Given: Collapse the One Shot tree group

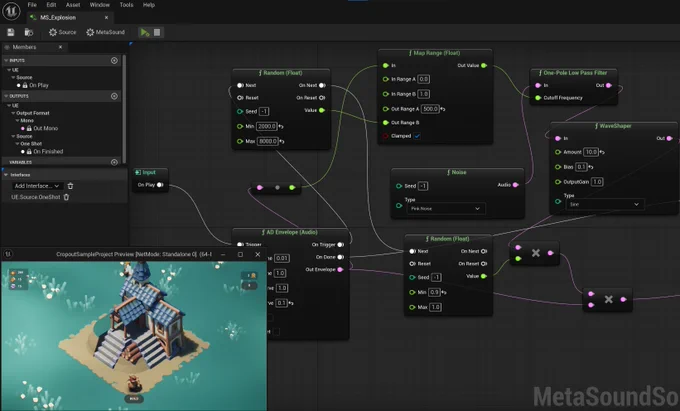Looking at the screenshot, I should coord(17,144).
